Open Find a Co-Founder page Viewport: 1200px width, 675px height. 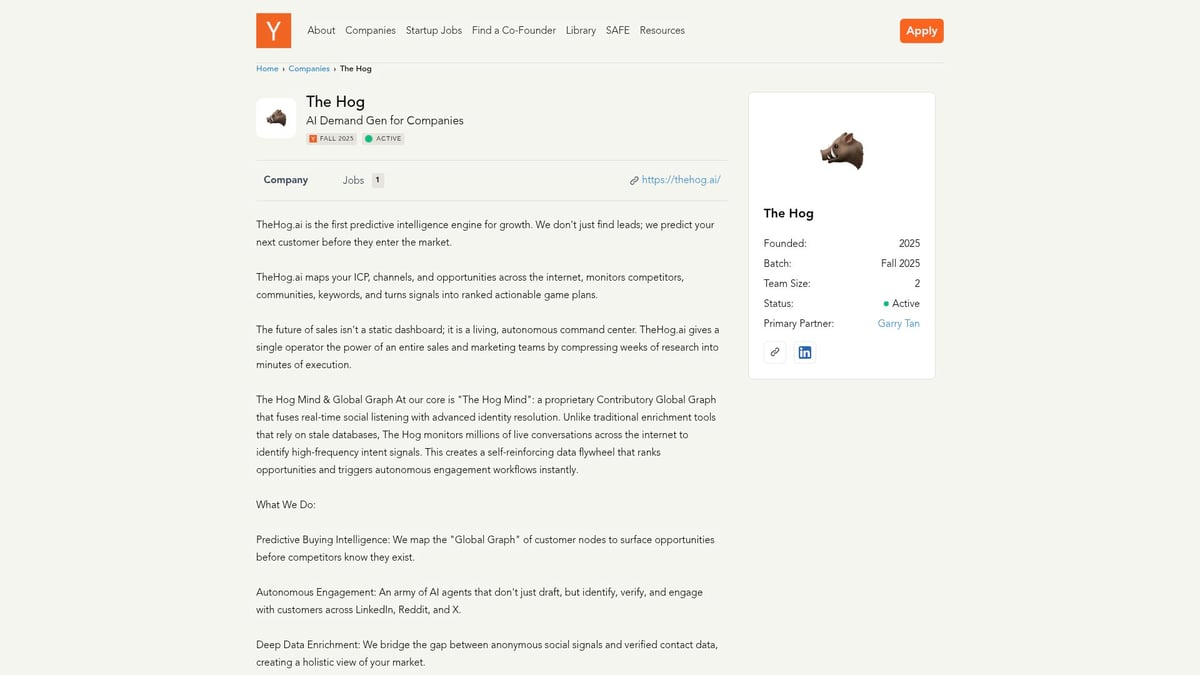tap(514, 31)
